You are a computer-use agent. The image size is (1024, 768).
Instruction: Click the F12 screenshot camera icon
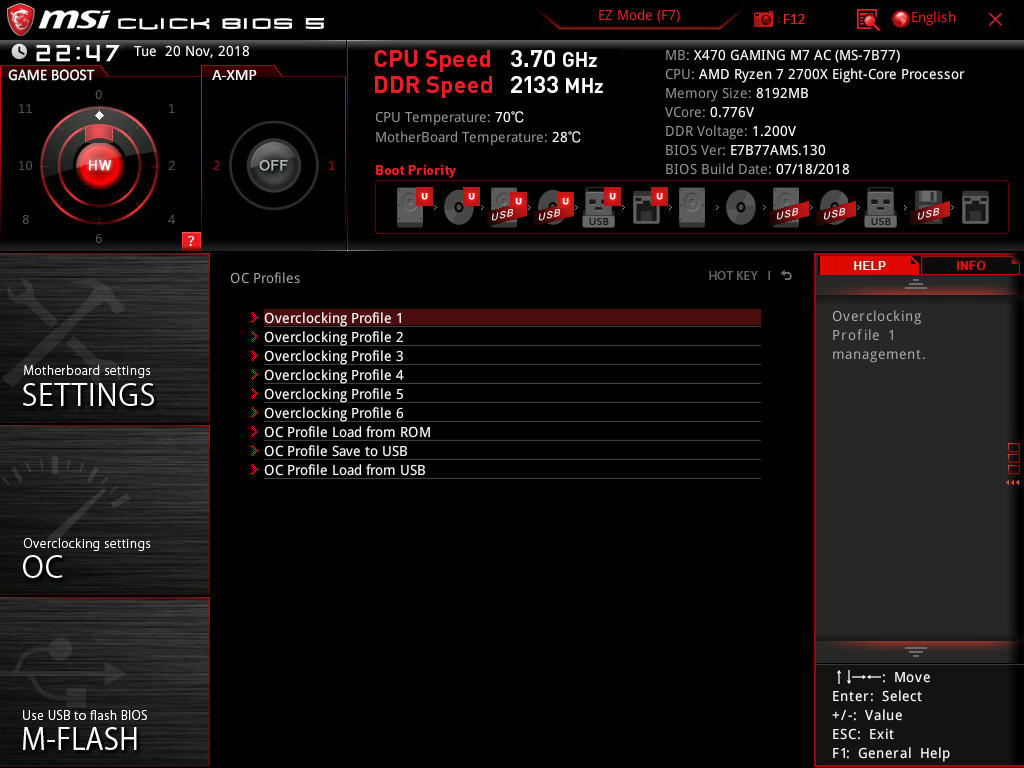[763, 19]
